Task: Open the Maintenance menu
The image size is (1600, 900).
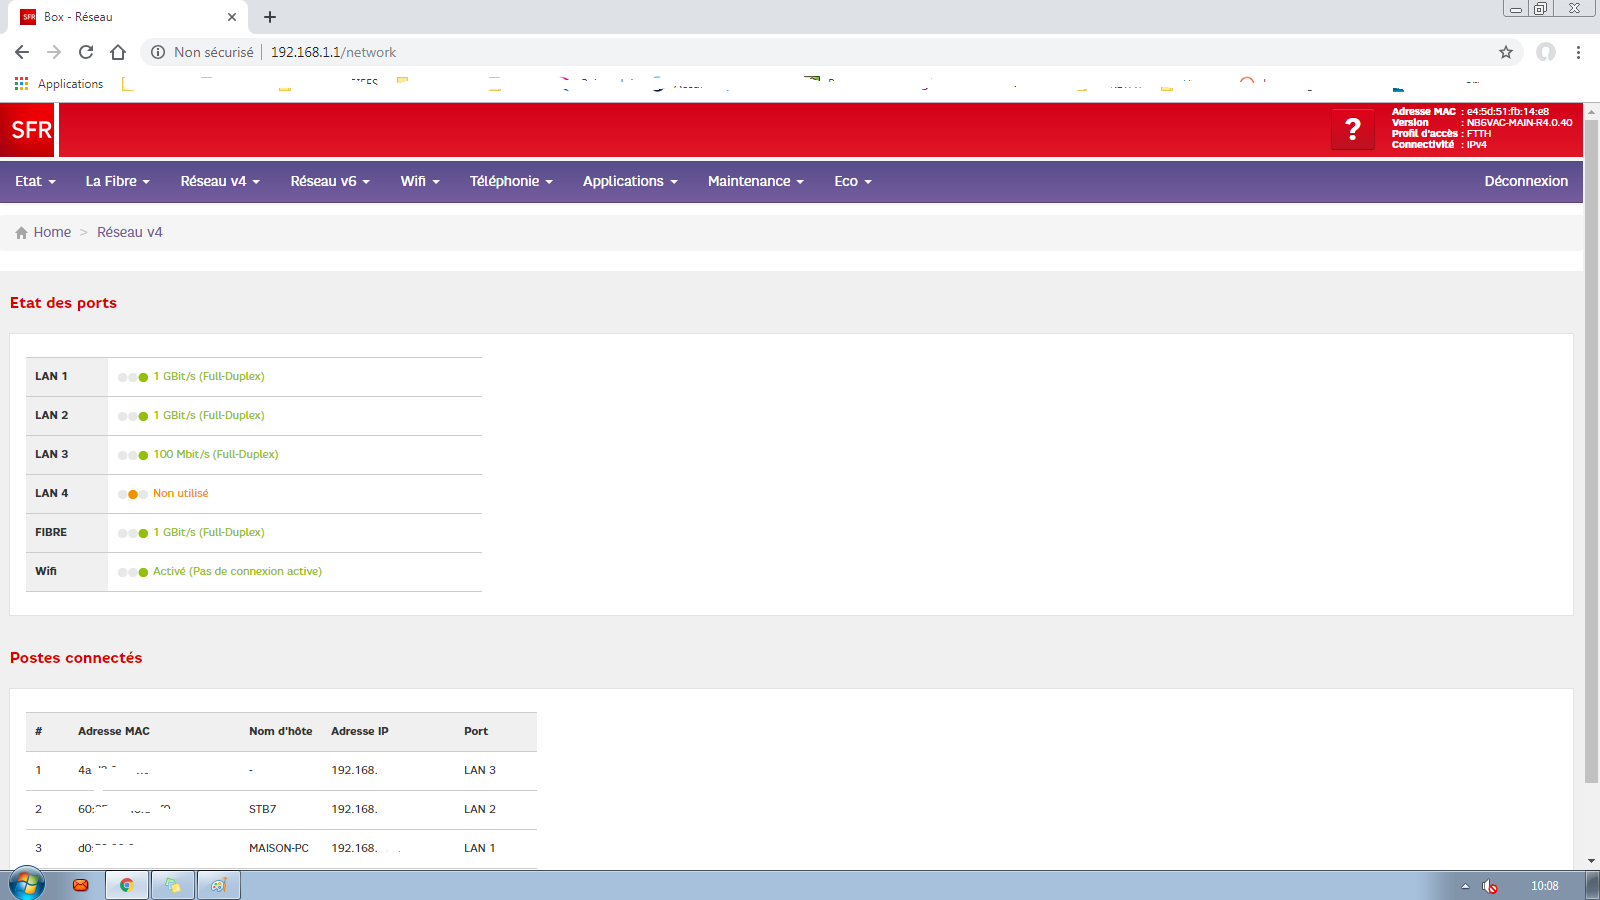Action: [755, 181]
